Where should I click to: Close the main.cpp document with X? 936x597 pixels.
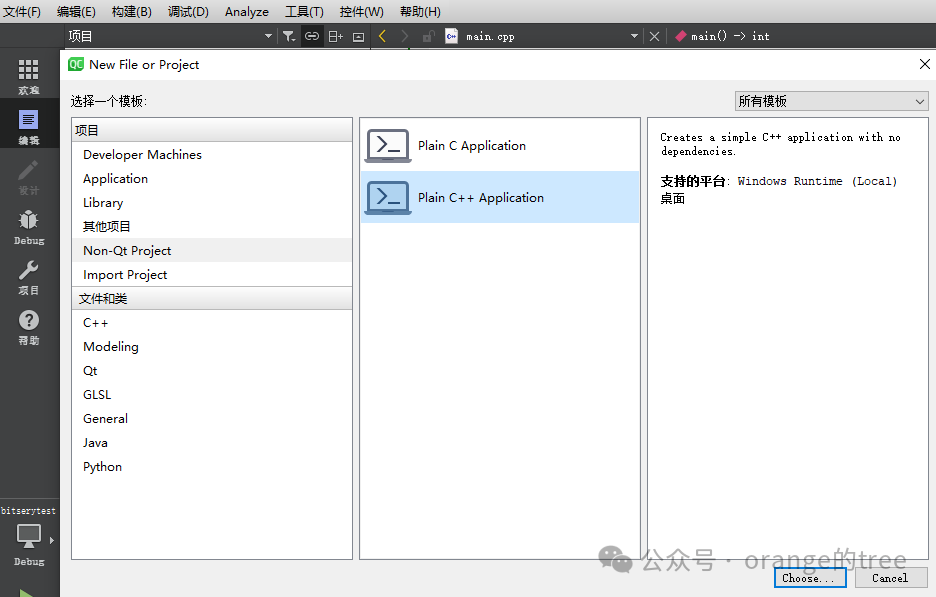point(654,36)
